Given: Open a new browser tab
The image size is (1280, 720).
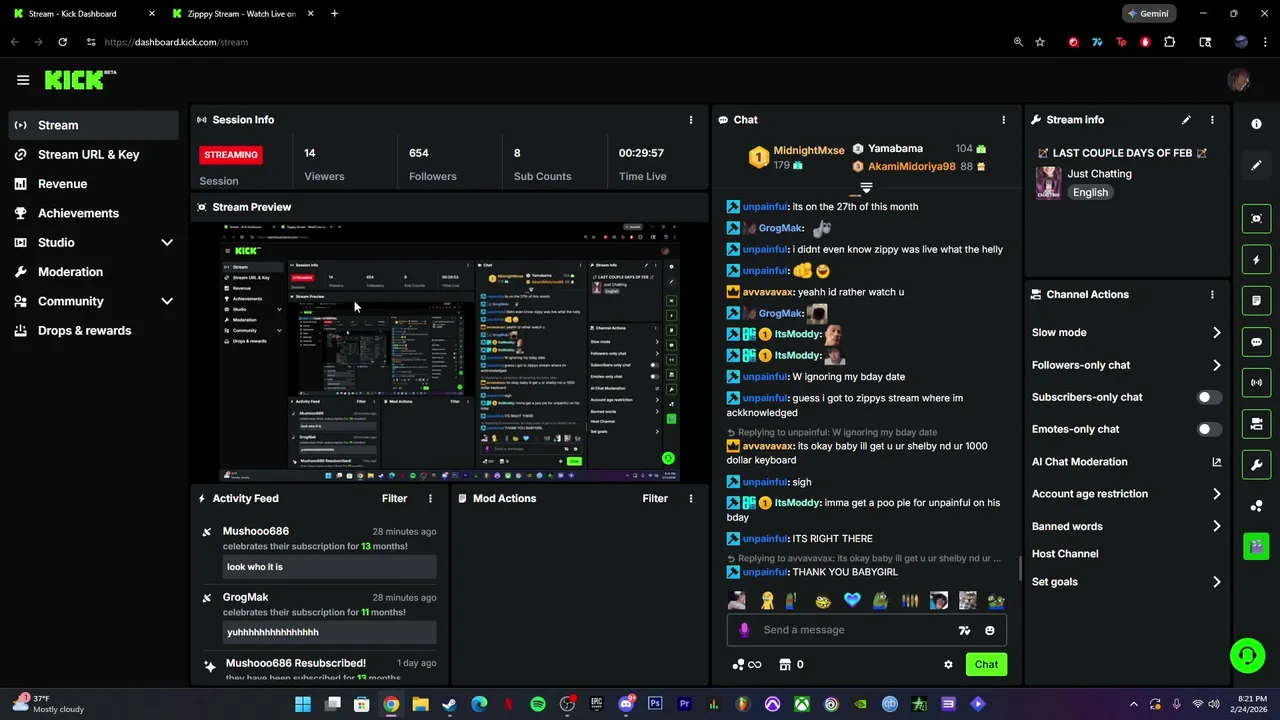Looking at the screenshot, I should point(334,14).
